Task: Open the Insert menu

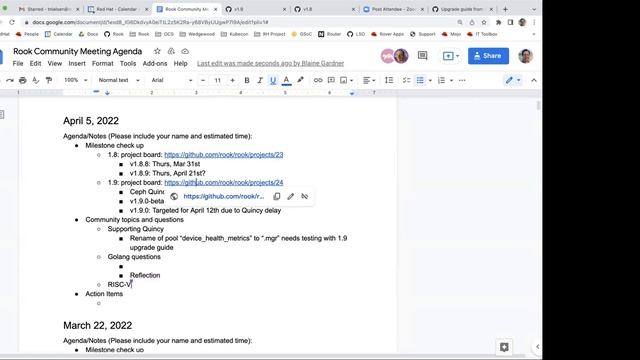Action: (x=77, y=63)
